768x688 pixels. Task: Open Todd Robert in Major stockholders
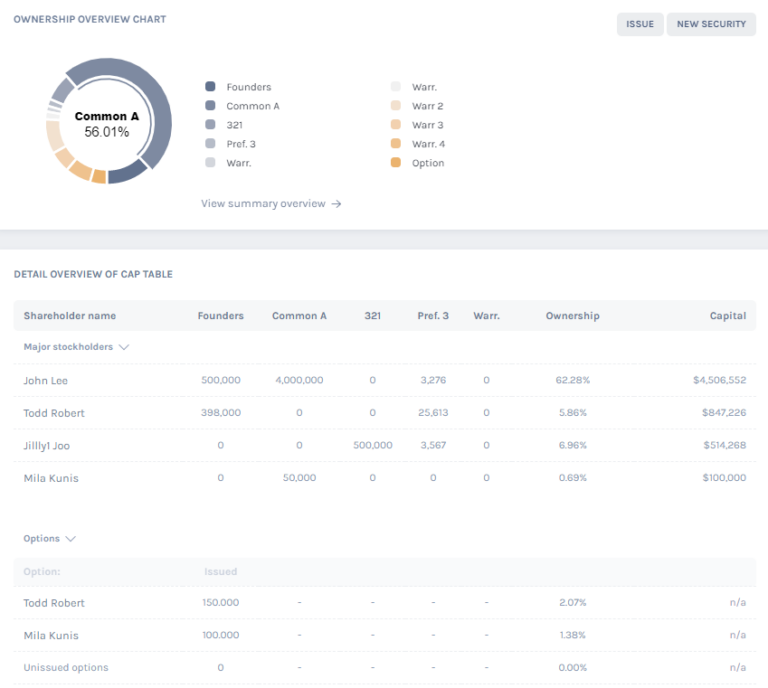pos(54,413)
